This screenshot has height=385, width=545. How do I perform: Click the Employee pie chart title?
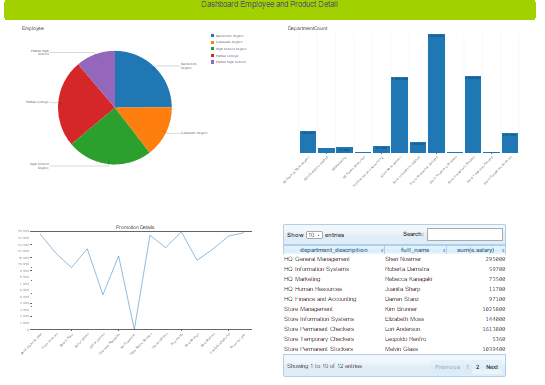(x=33, y=28)
